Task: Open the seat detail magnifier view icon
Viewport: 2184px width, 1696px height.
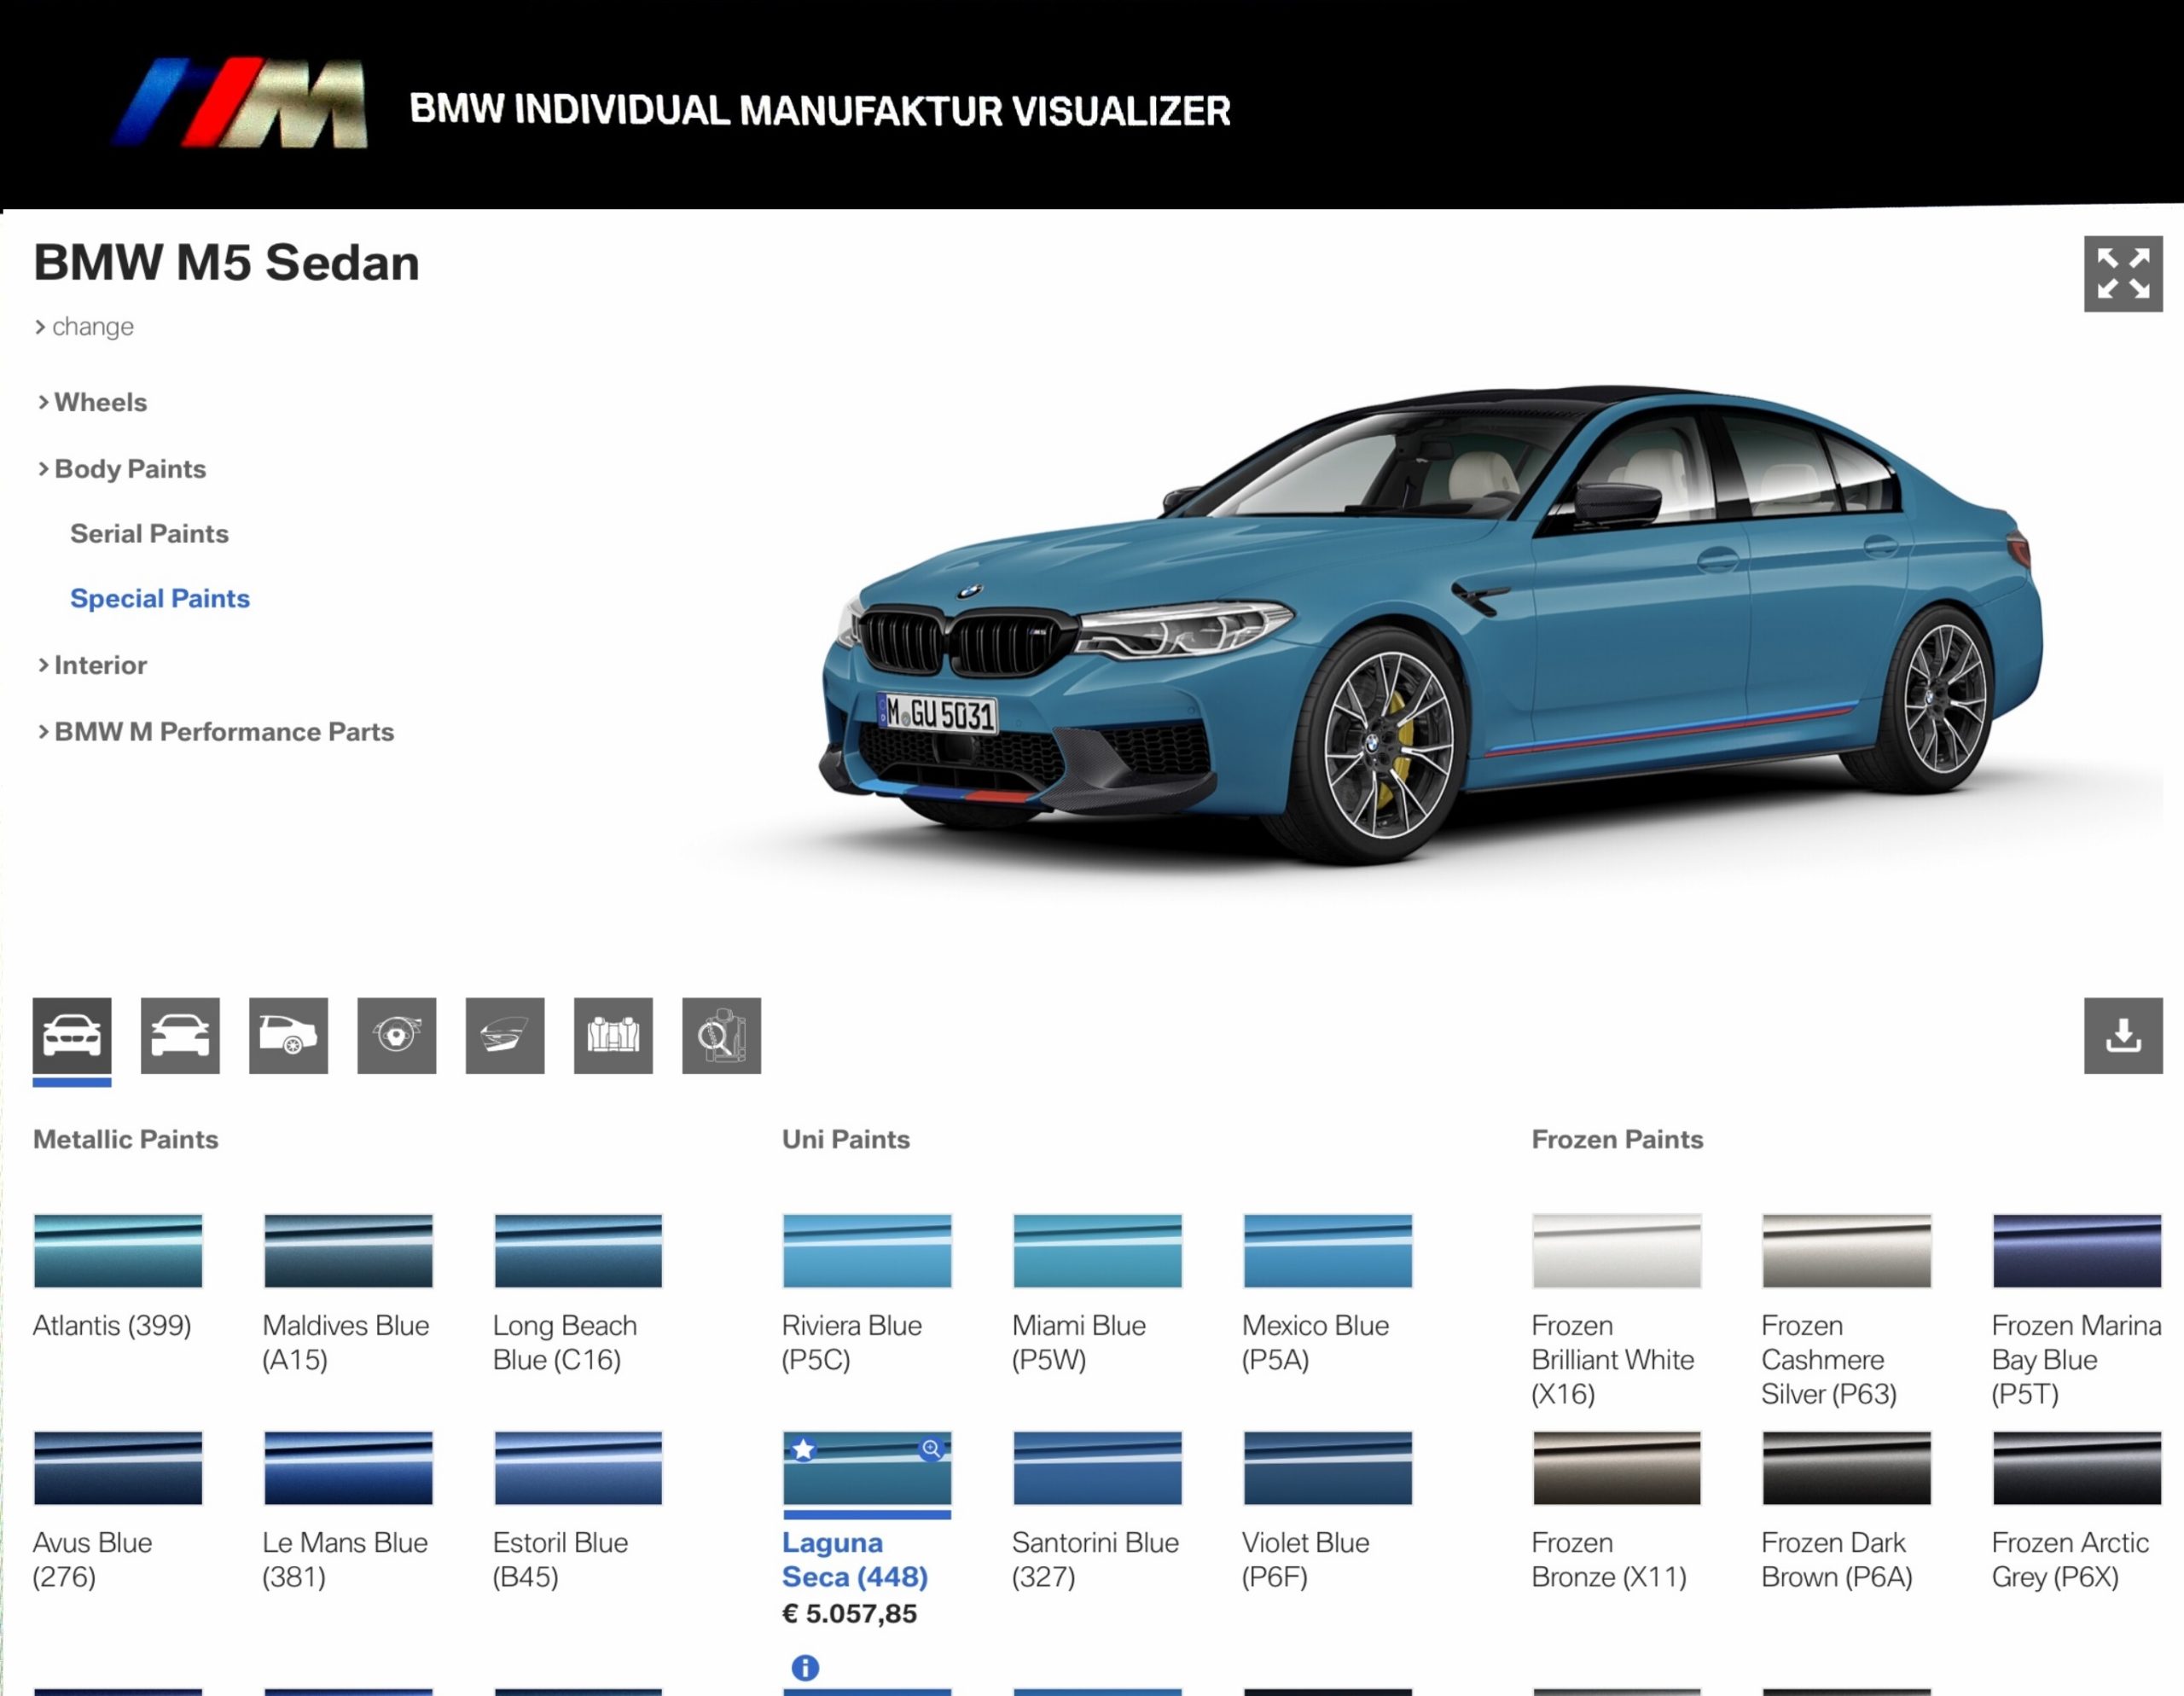Action: (722, 1035)
